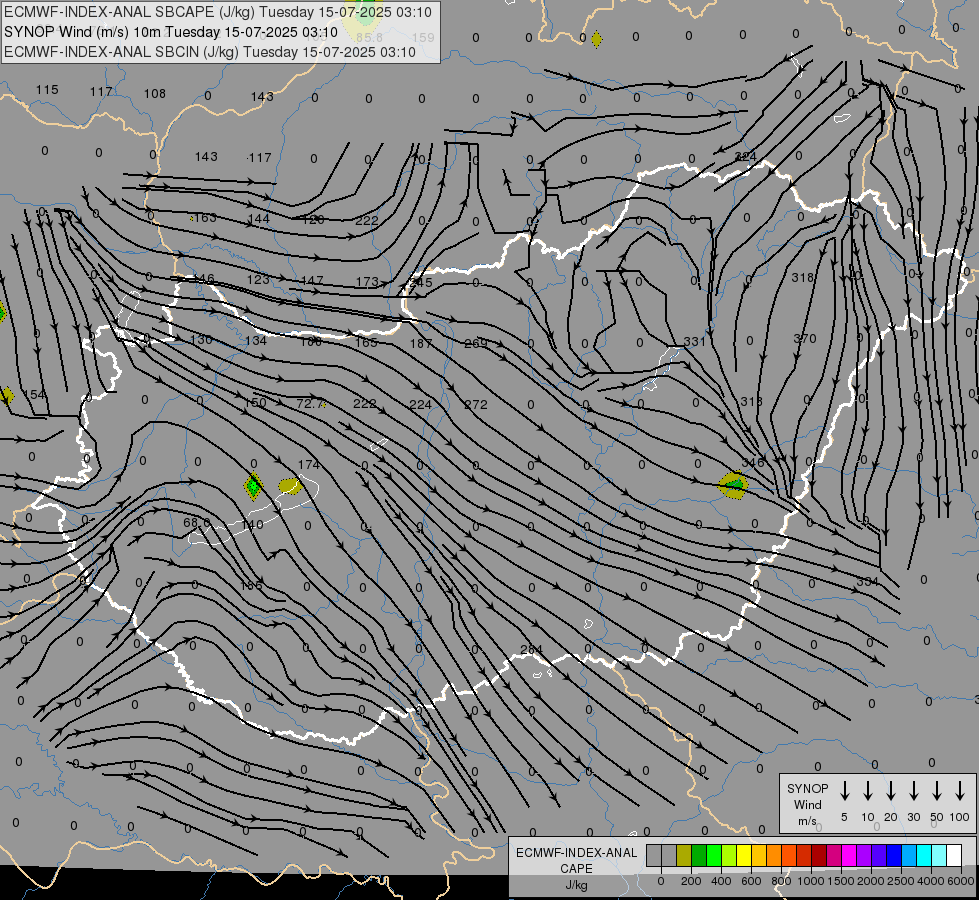
Task: Click the 2000 tick label on colorbar
Action: 870,881
